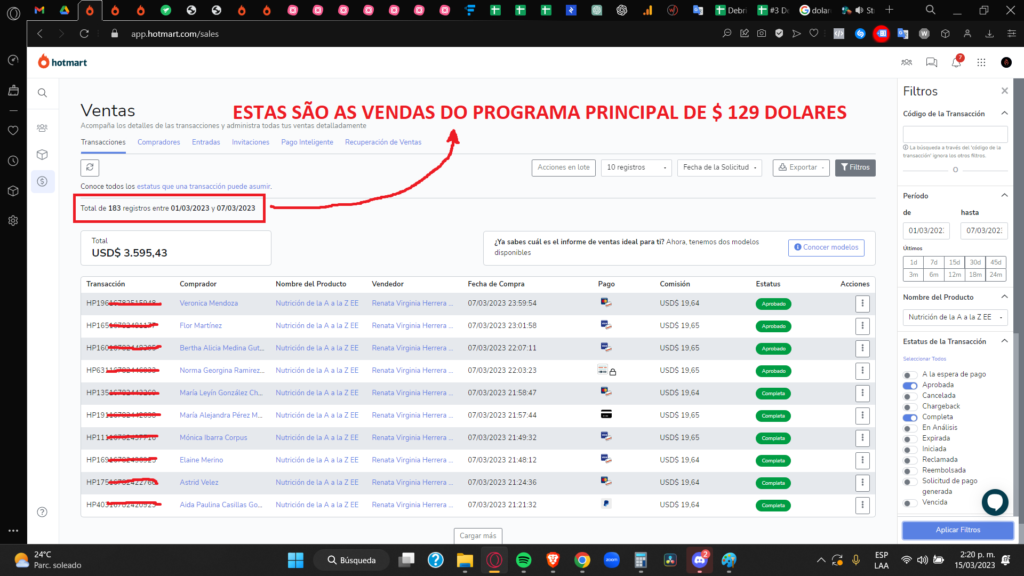Click the Filtros button

(855, 168)
